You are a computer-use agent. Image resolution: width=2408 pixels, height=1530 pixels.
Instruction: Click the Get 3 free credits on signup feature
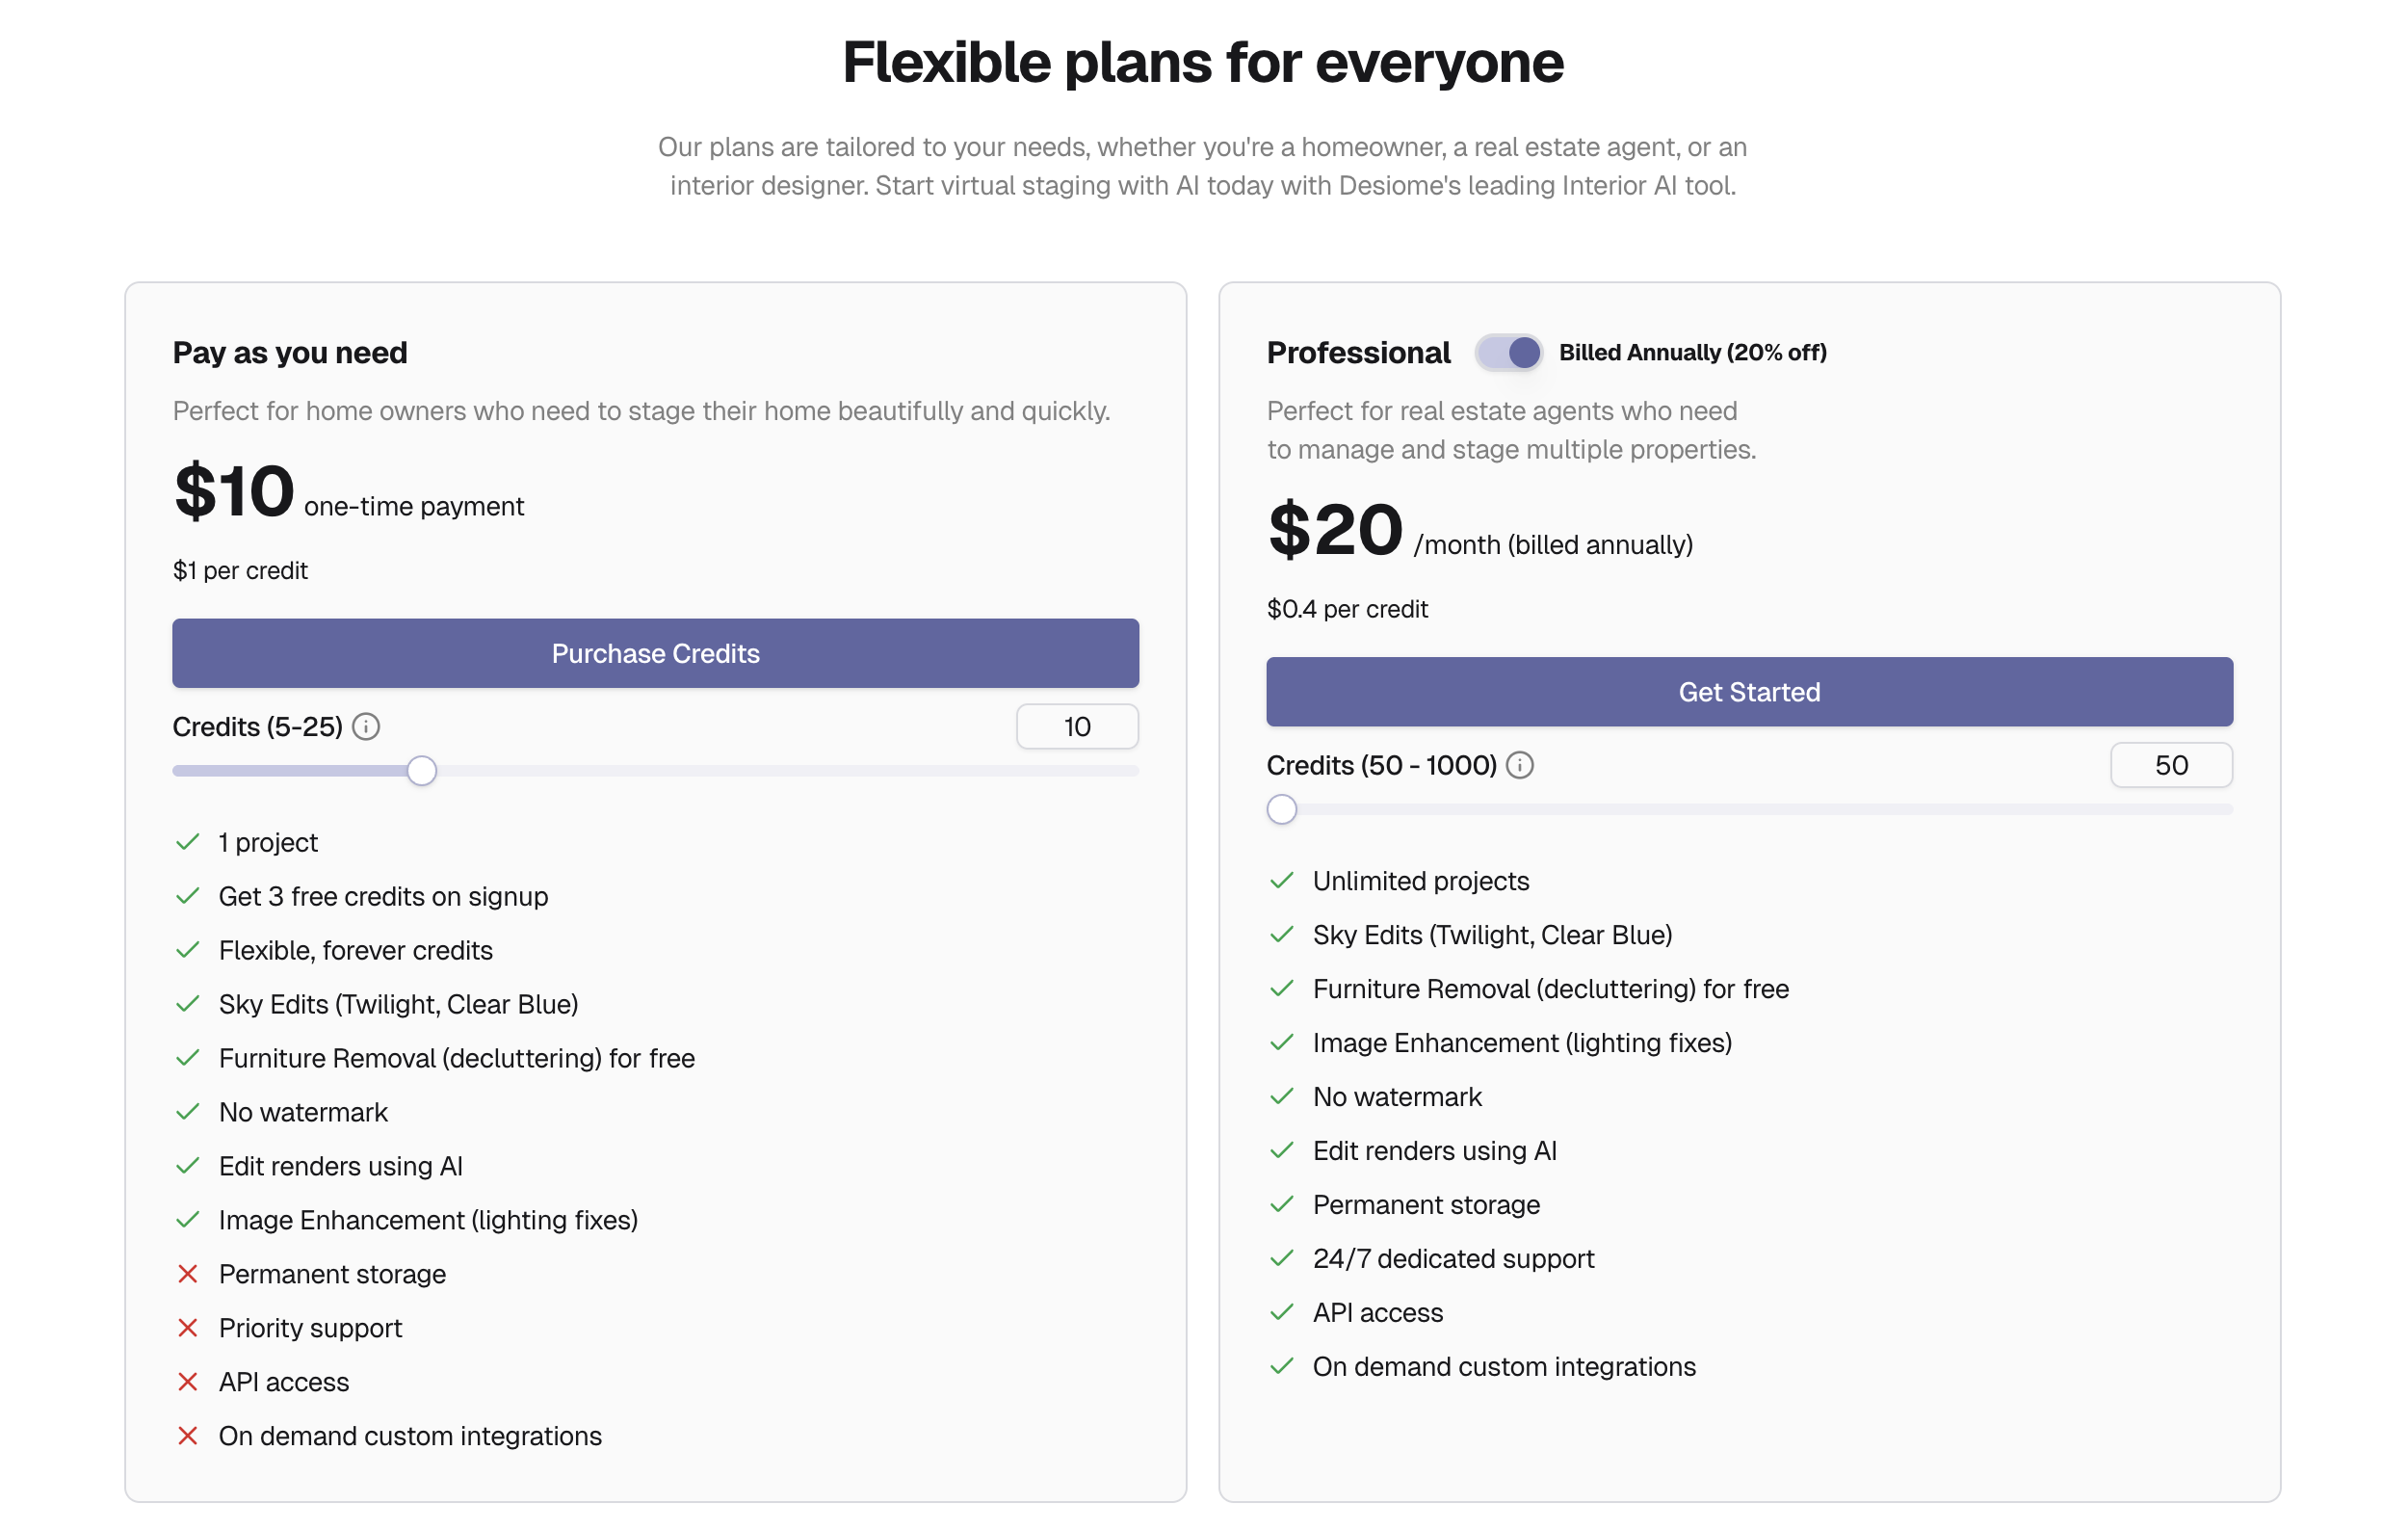pyautogui.click(x=383, y=896)
